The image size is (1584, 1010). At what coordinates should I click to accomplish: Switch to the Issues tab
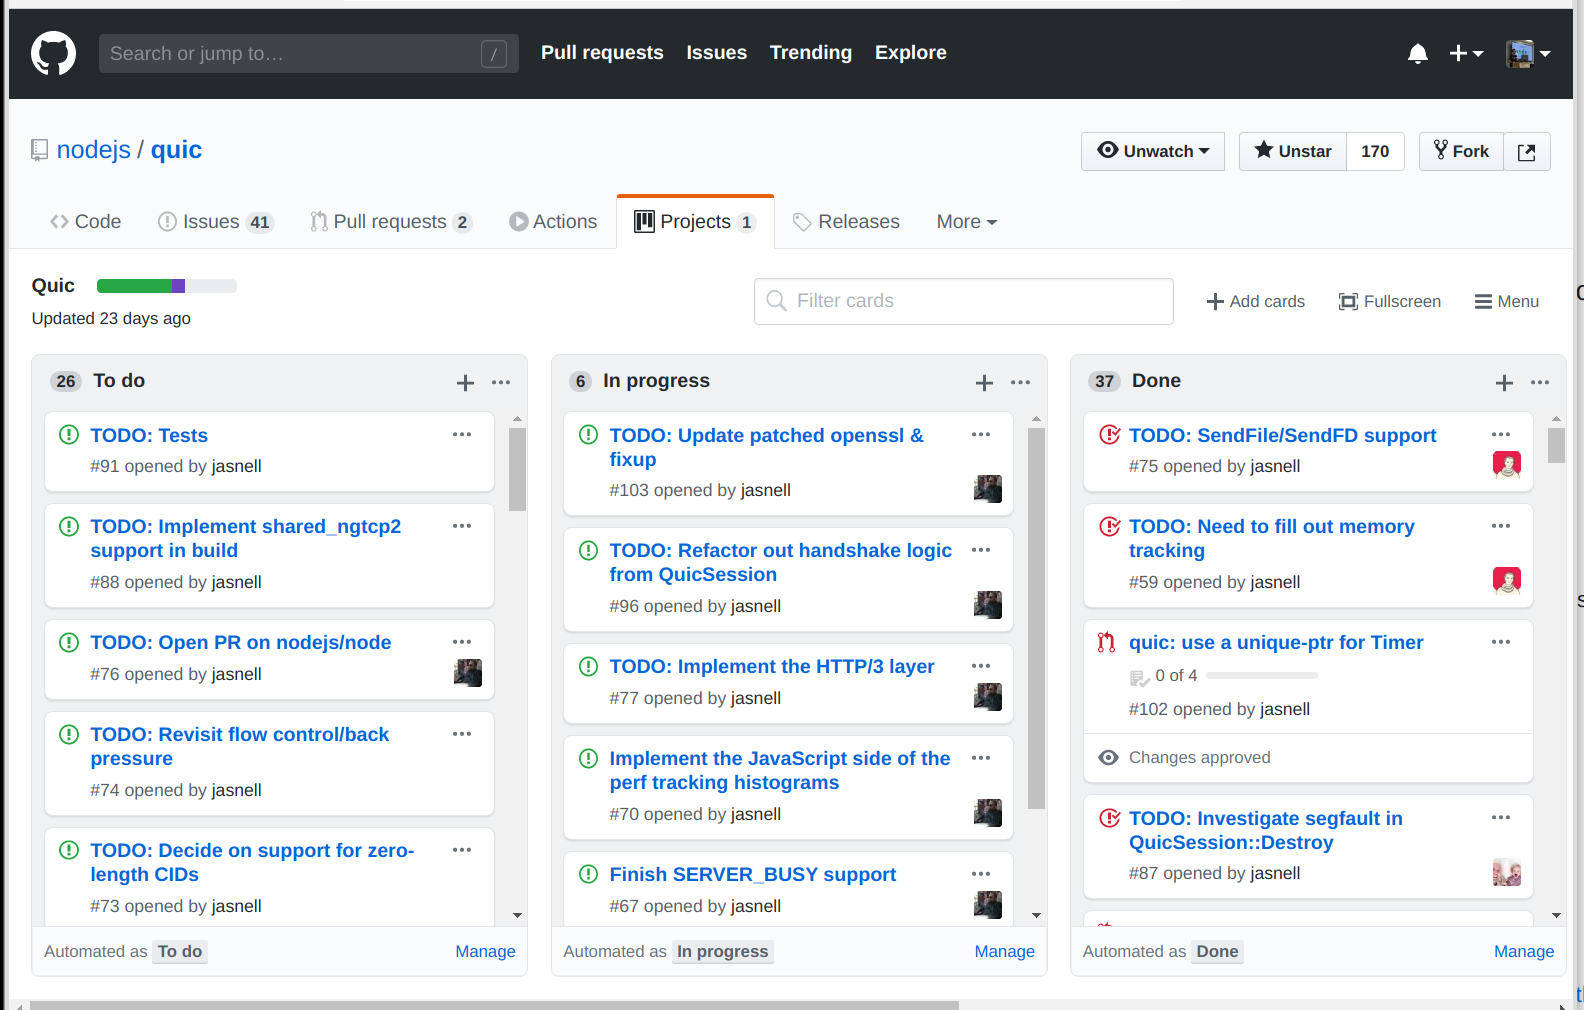click(x=216, y=222)
